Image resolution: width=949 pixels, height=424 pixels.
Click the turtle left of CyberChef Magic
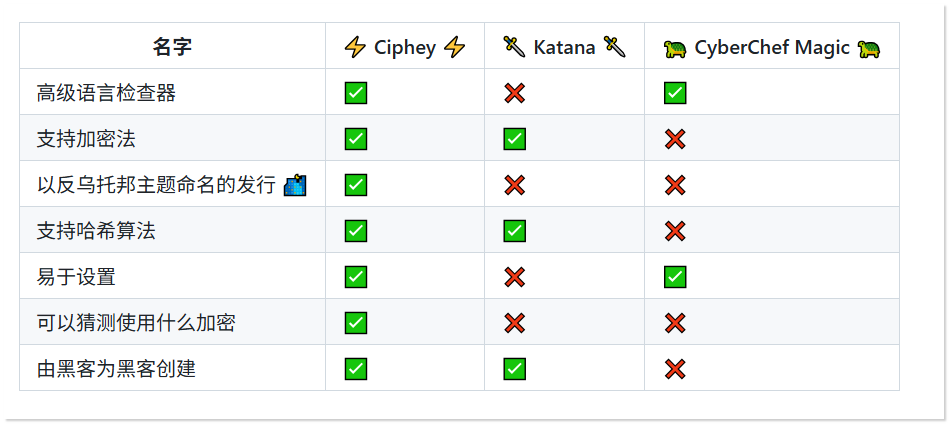pos(675,48)
